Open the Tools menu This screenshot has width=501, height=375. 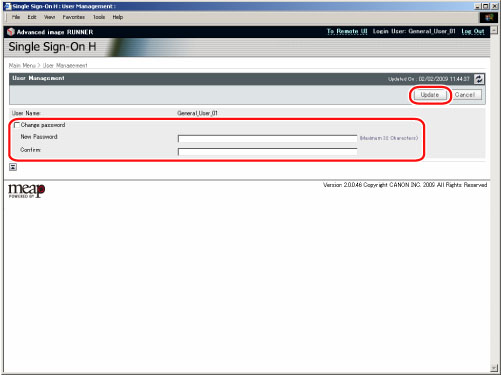(99, 17)
